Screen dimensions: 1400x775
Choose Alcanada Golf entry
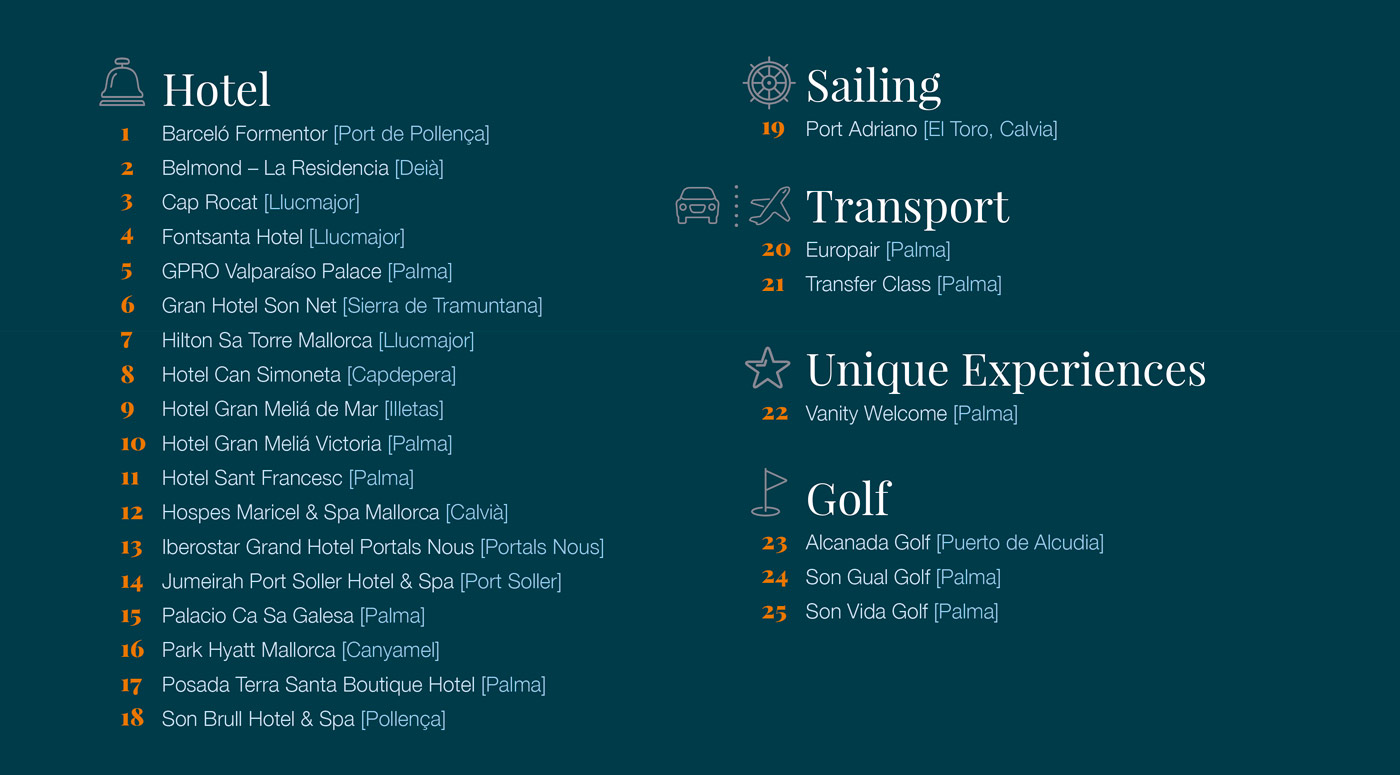(954, 543)
